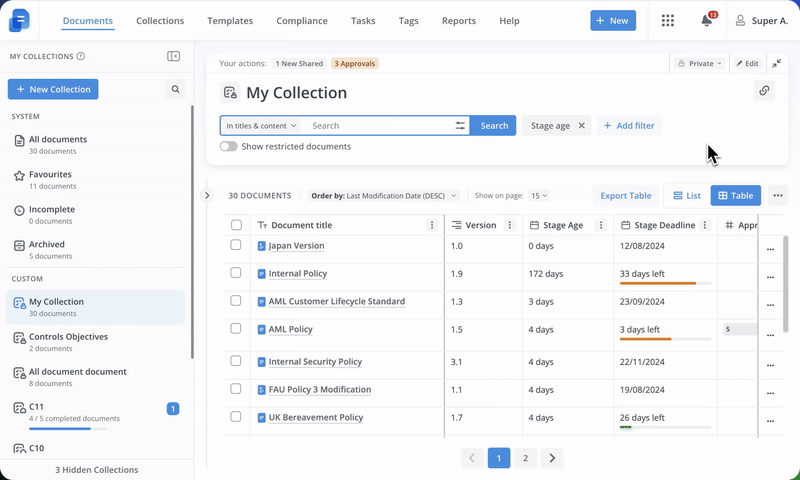This screenshot has width=800, height=480.
Task: Open the Archived collection
Action: pyautogui.click(x=95, y=249)
